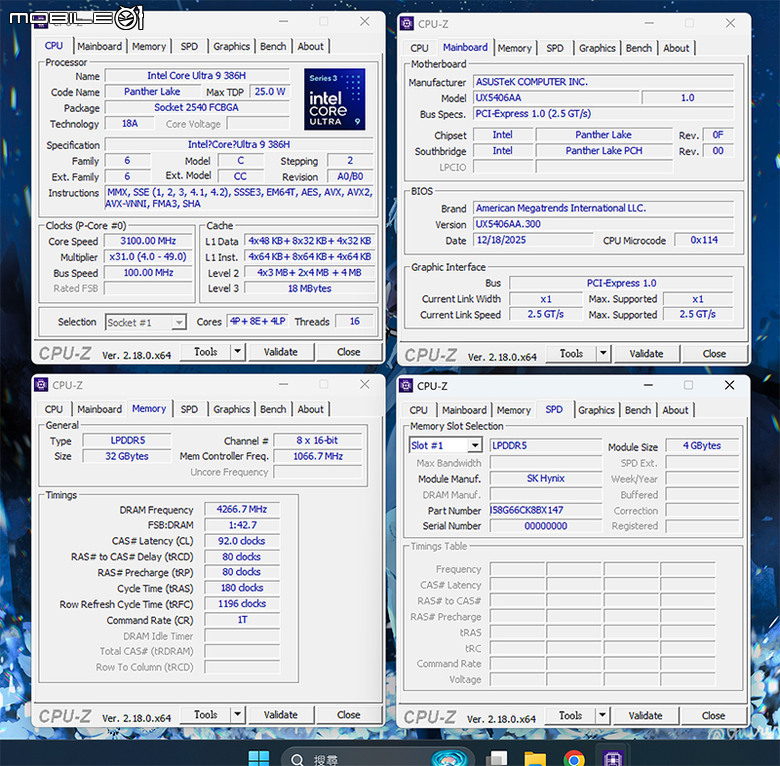780x766 pixels.
Task: Open the Windows Start menu
Action: point(259,758)
